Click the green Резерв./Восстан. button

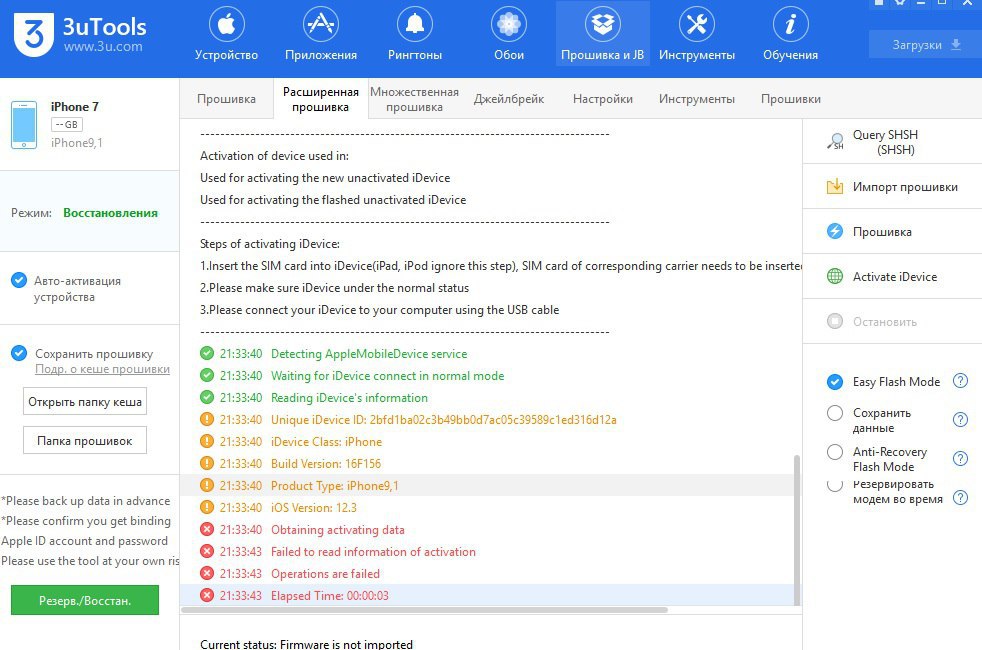coord(85,600)
